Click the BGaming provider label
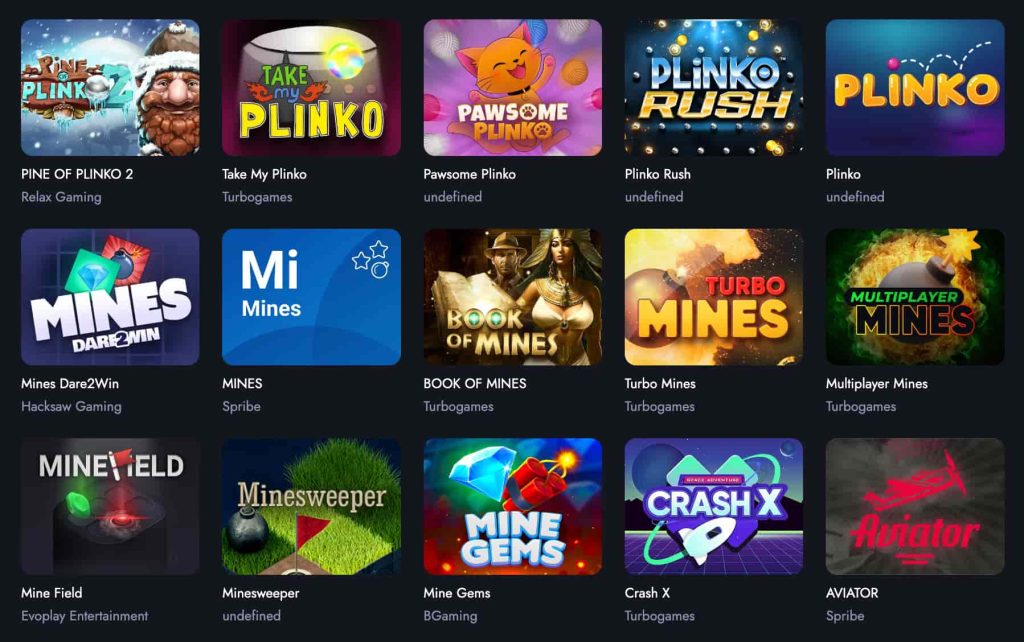The image size is (1024, 642). pyautogui.click(x=451, y=616)
